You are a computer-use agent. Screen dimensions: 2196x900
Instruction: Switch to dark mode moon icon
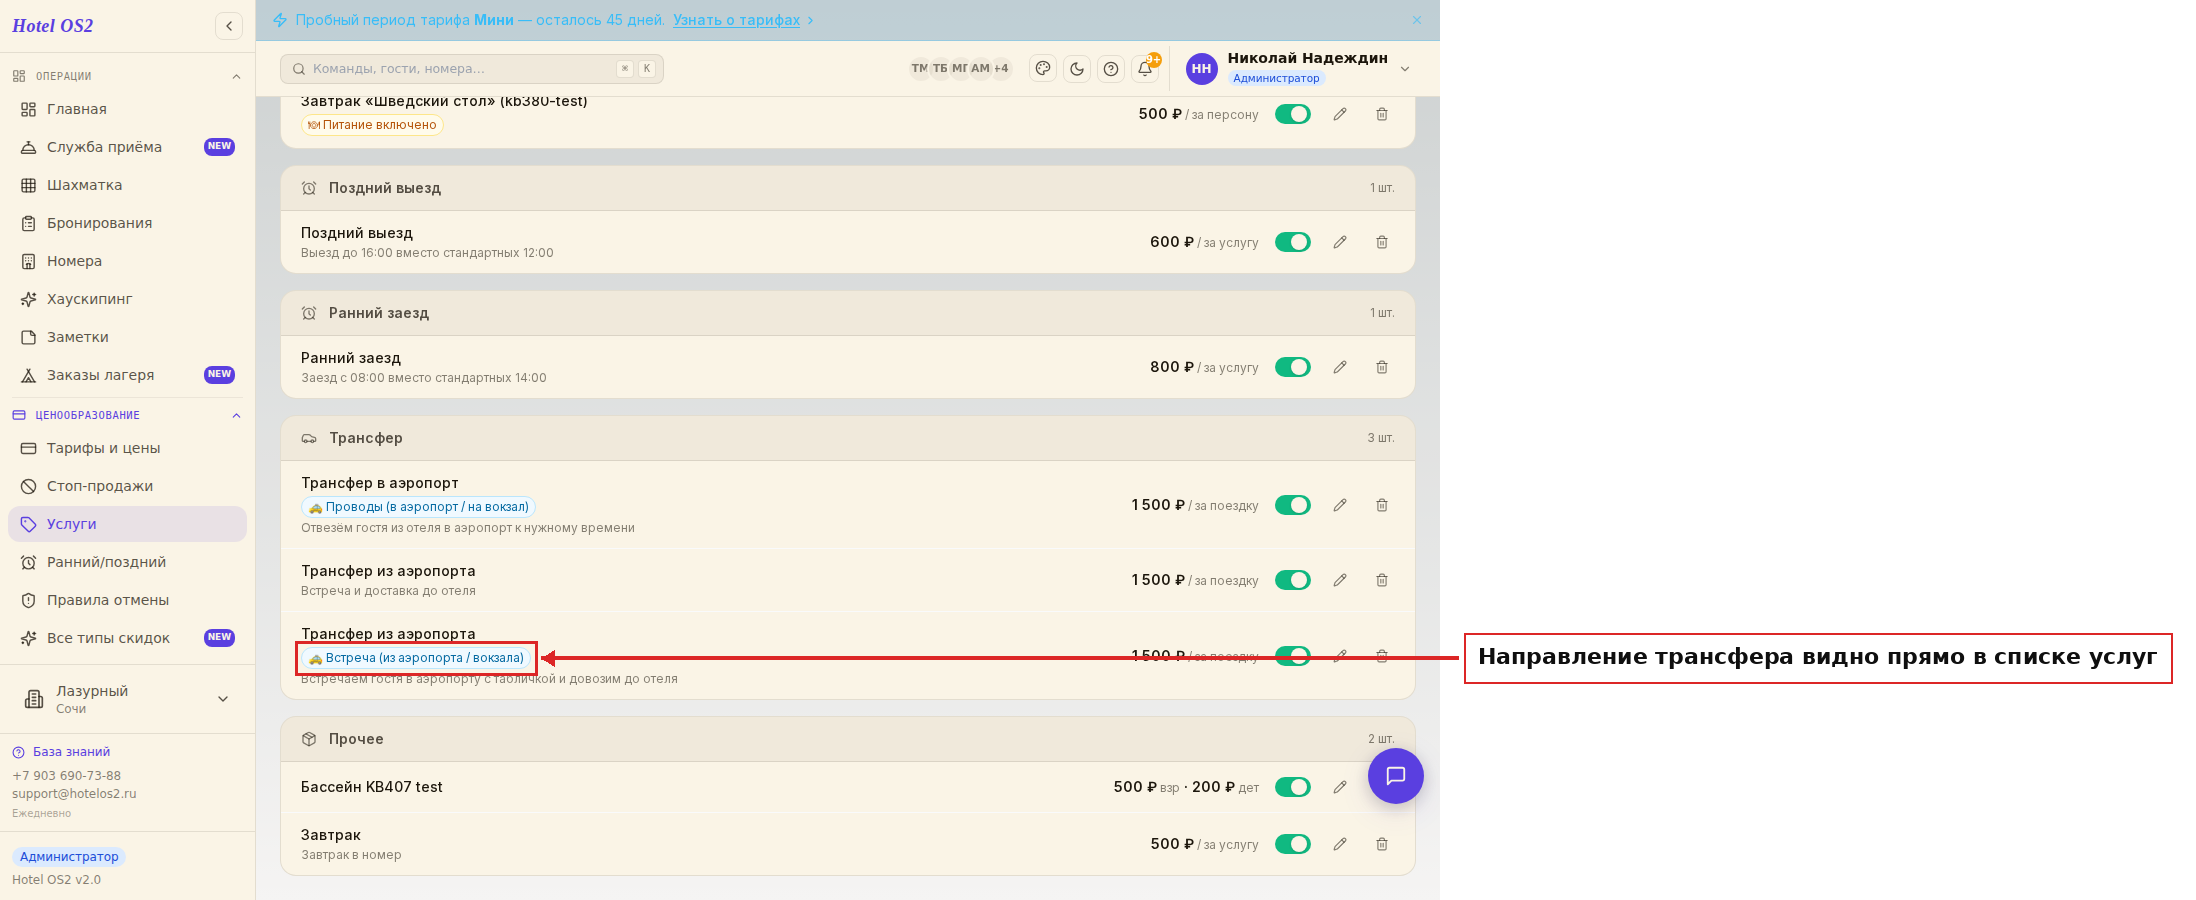point(1077,68)
